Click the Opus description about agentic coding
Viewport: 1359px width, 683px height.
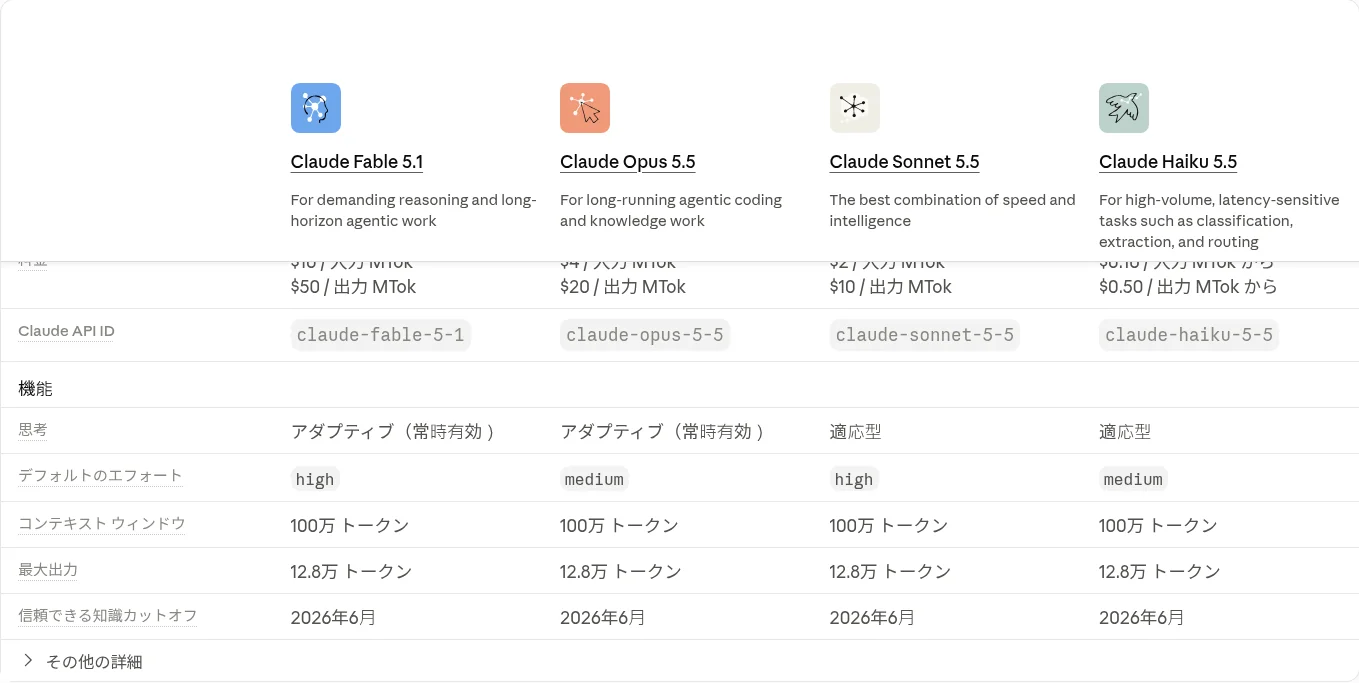pyautogui.click(x=671, y=210)
